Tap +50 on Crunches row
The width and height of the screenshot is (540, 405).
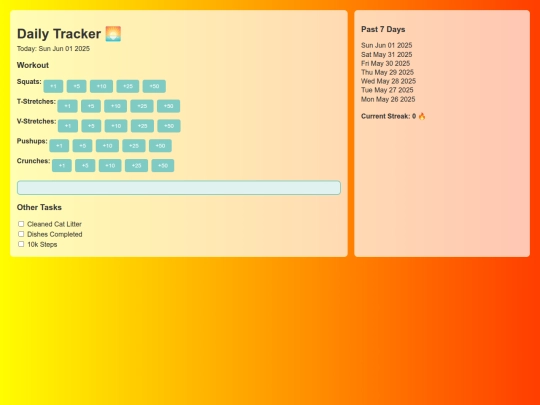click(163, 166)
